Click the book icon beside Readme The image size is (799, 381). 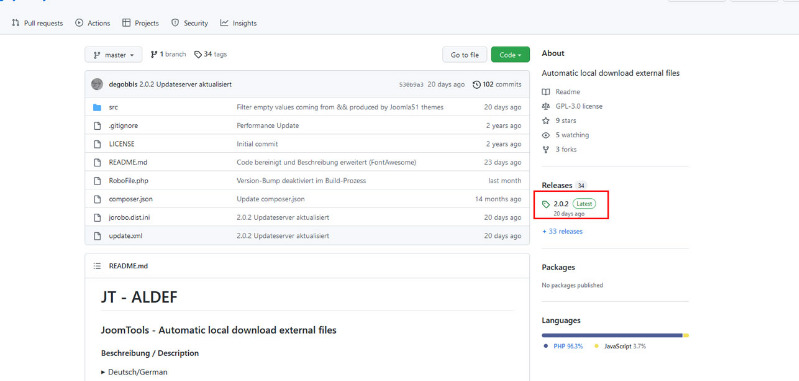(546, 92)
